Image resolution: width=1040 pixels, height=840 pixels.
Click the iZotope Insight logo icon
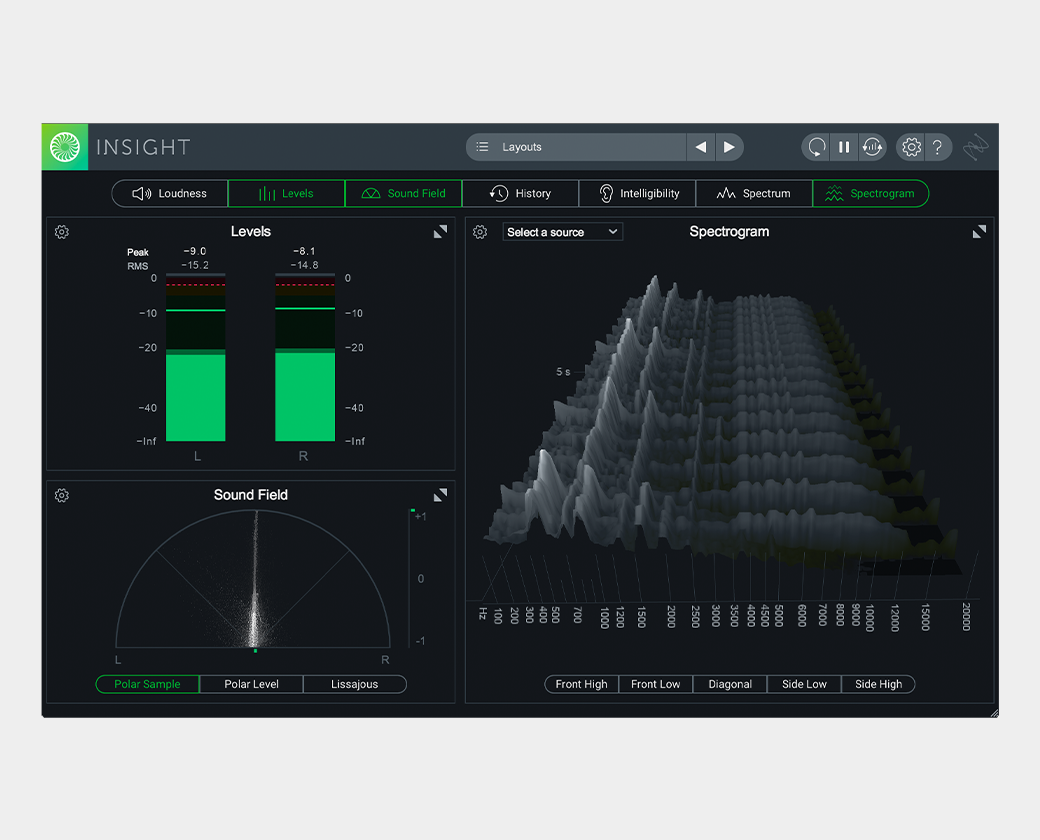pos(65,147)
